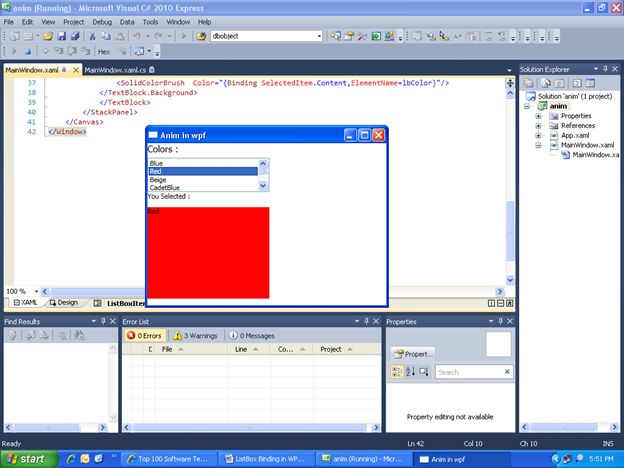Viewport: 624px width, 468px height.
Task: Click the Start button on the taskbar
Action: [28, 458]
